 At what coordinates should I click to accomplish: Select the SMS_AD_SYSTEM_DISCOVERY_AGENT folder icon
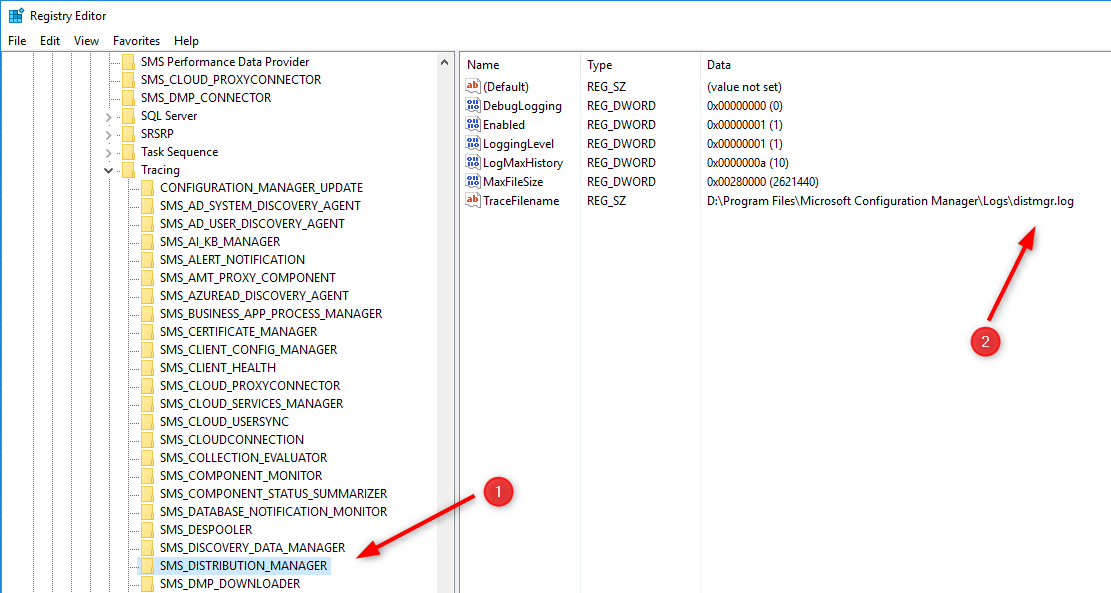pyautogui.click(x=147, y=205)
